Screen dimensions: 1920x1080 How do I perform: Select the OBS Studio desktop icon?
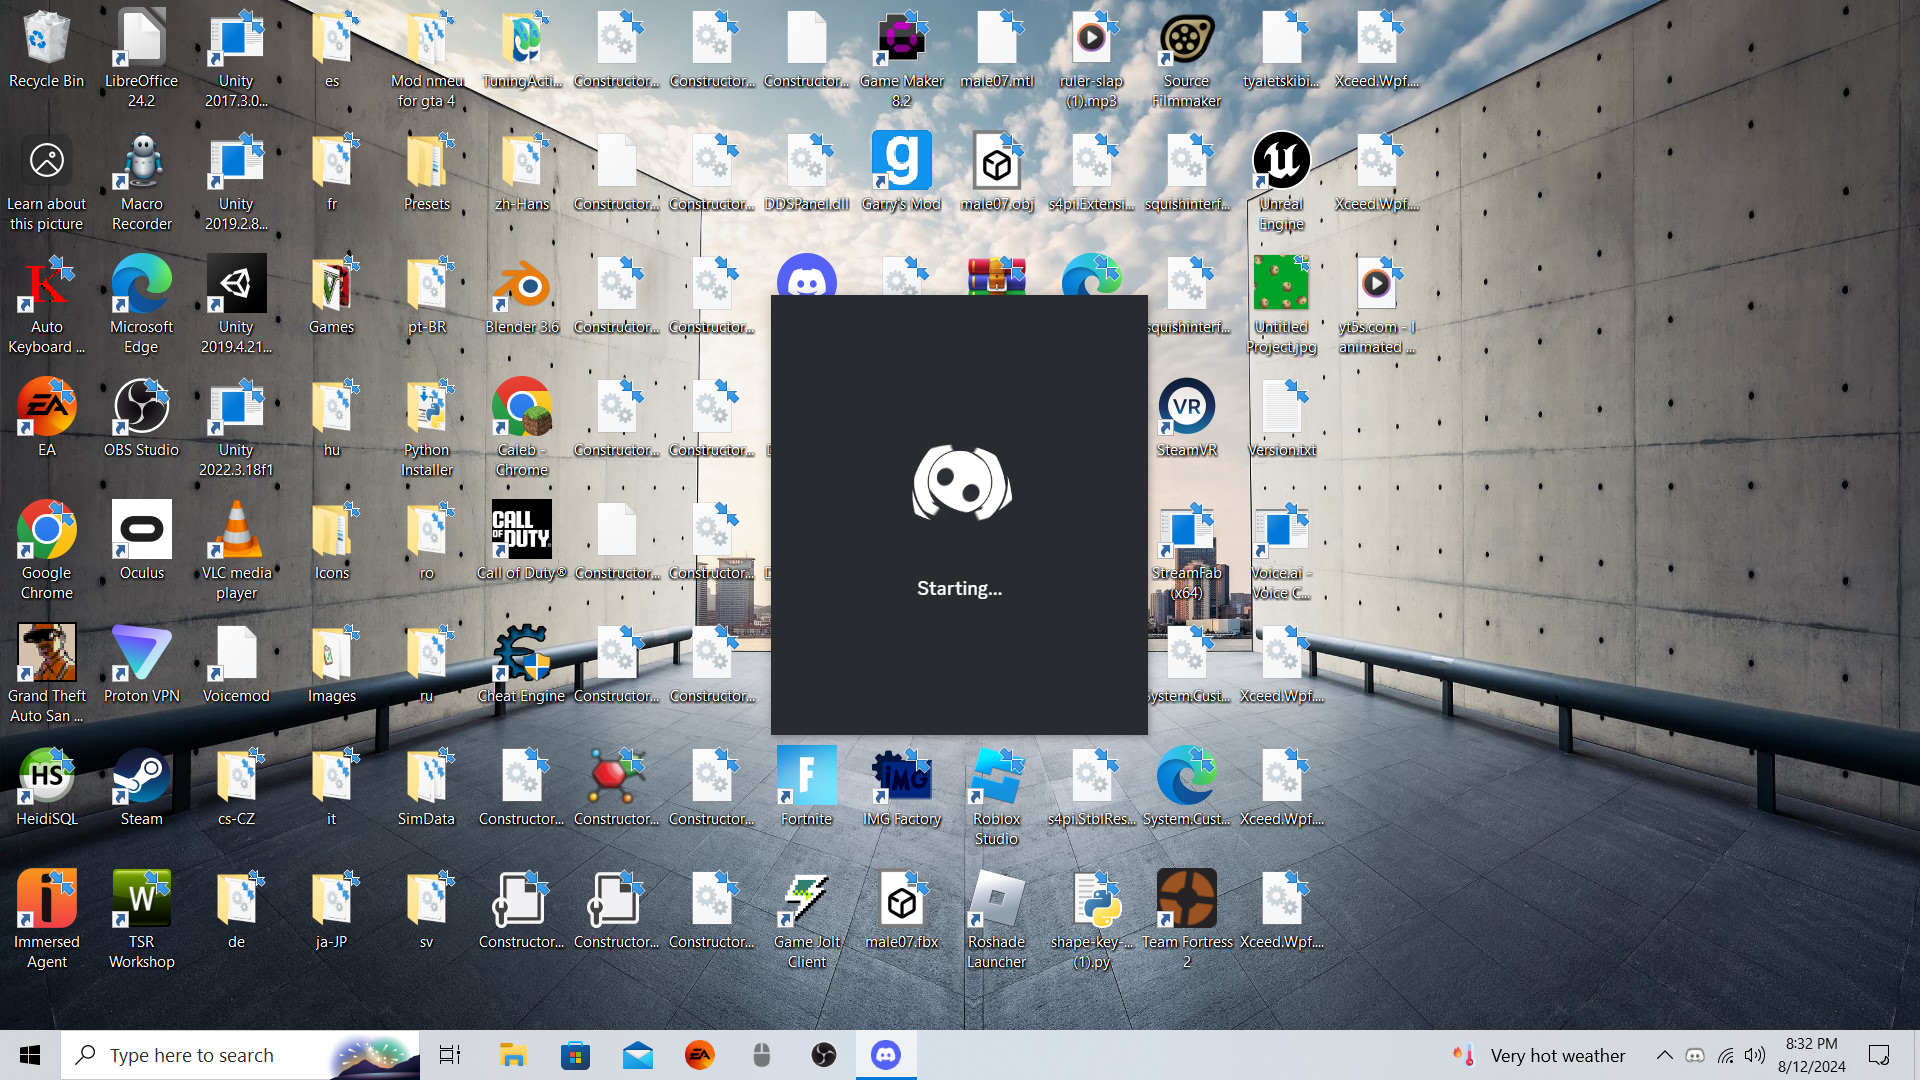click(x=141, y=410)
